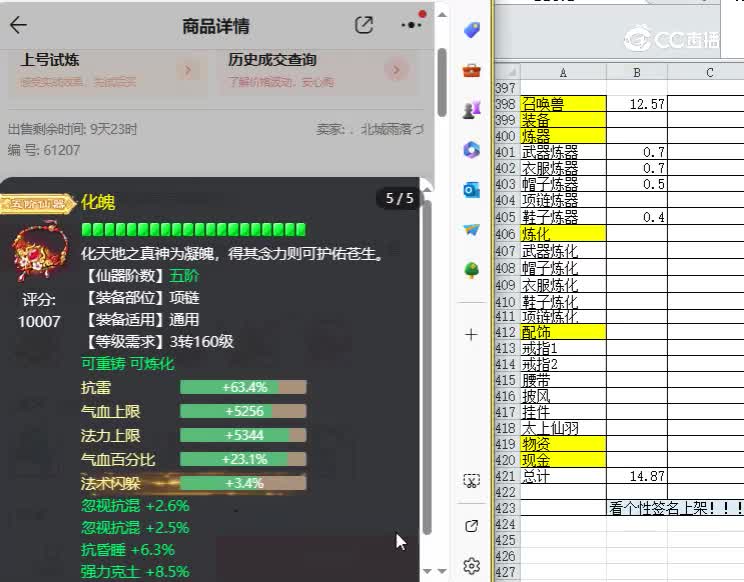The height and width of the screenshot is (582, 744).
Task: Select cell 太上仙羽
Action: [x=563, y=428]
